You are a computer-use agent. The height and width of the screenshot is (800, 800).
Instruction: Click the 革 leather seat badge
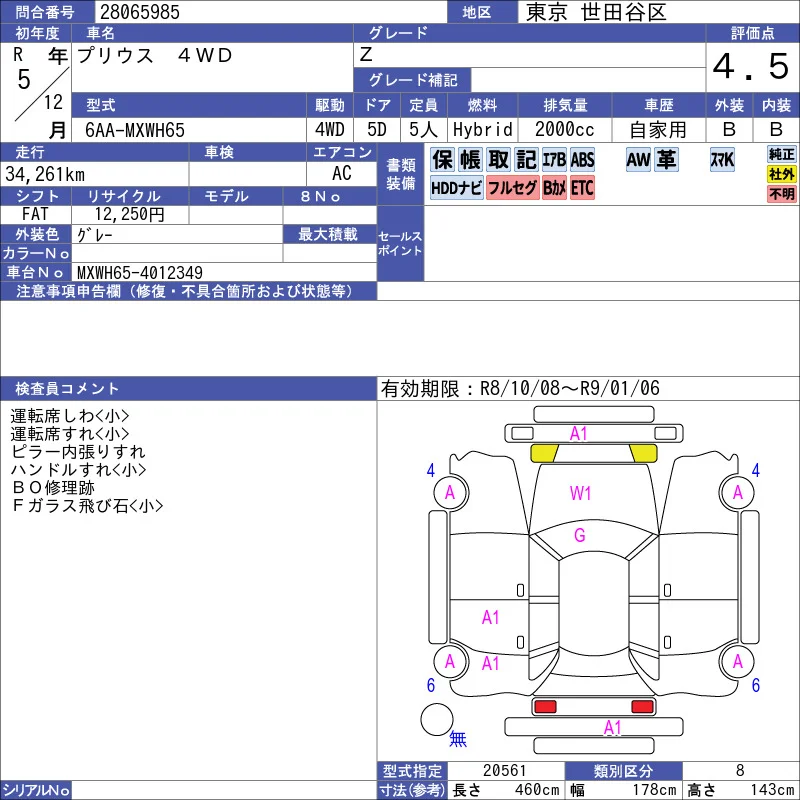point(666,160)
